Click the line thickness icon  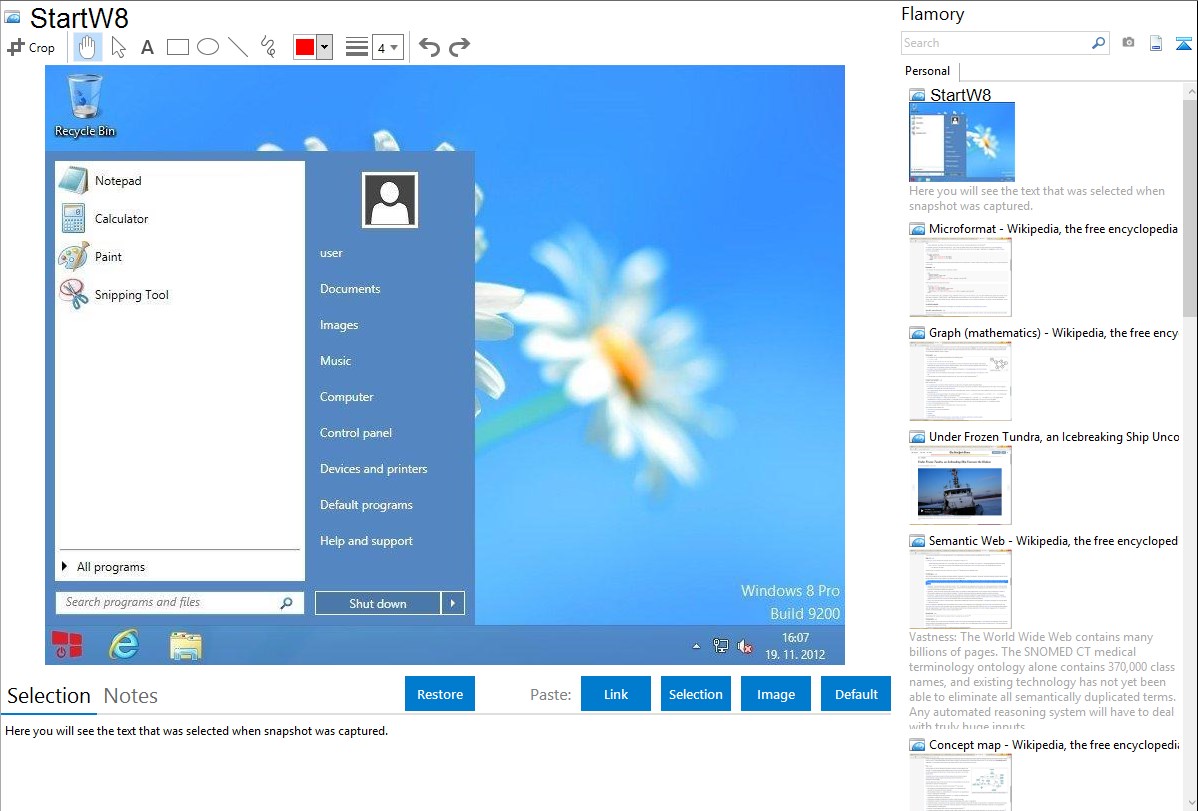(357, 47)
